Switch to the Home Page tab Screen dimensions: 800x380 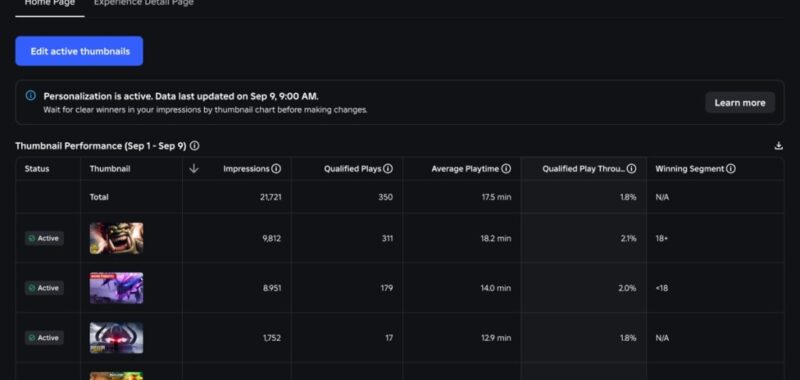49,4
